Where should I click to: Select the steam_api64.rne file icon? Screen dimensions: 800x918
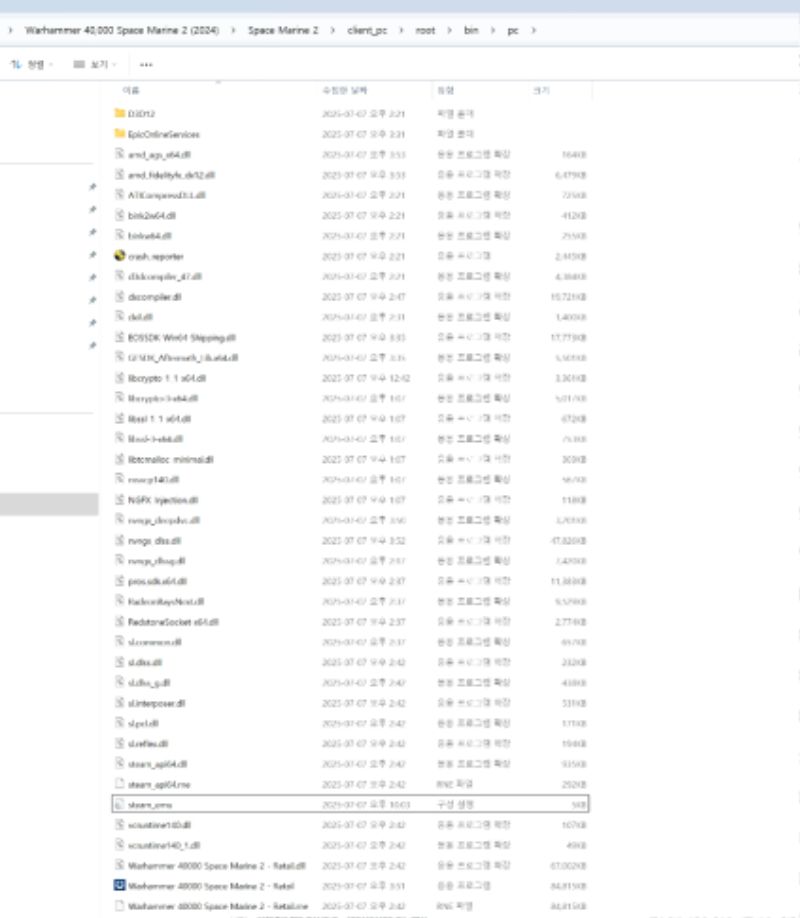point(120,784)
